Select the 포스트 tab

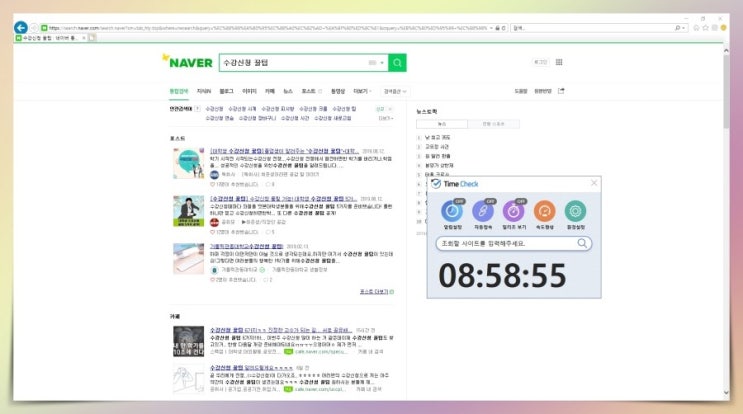(x=308, y=91)
